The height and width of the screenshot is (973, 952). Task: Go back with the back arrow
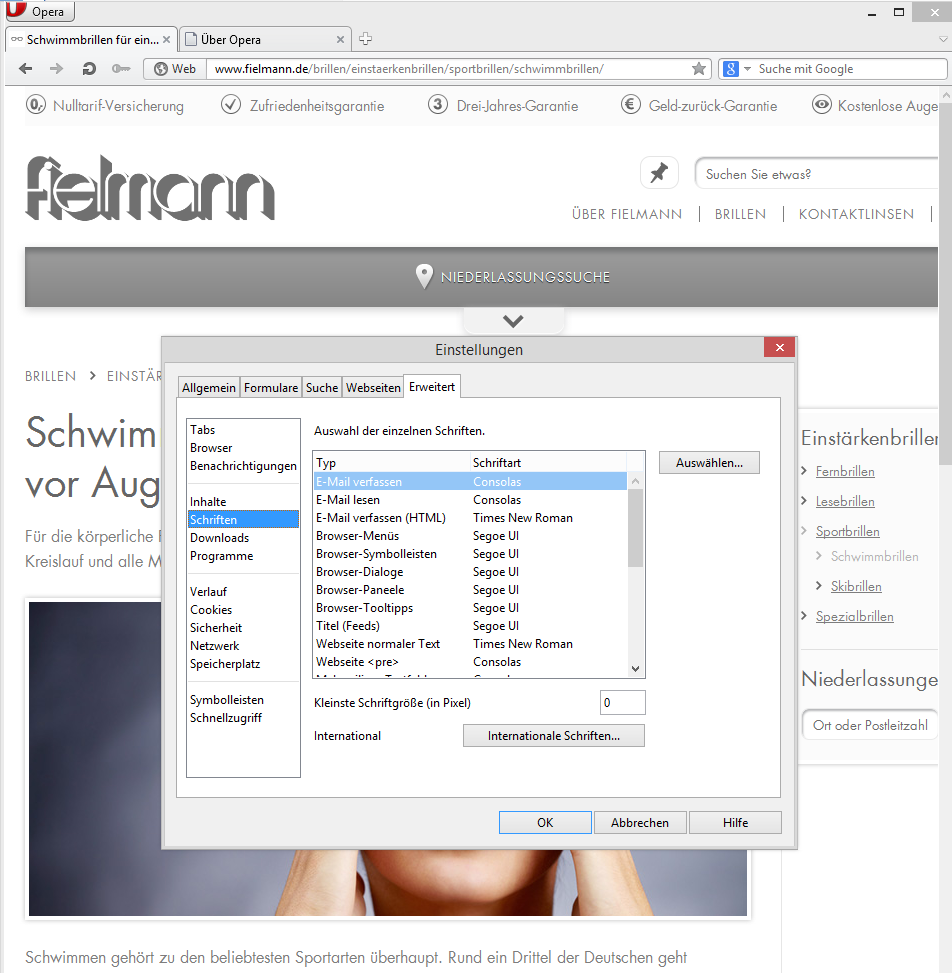[25, 69]
